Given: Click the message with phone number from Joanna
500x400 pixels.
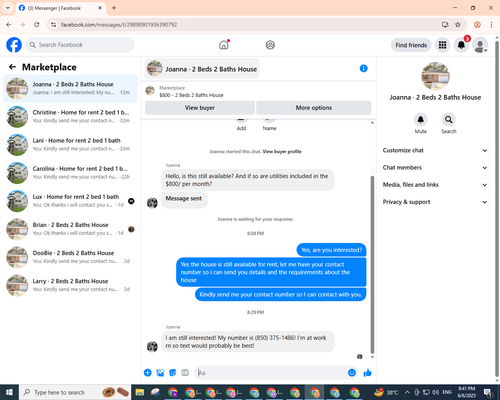Looking at the screenshot, I should (x=248, y=342).
